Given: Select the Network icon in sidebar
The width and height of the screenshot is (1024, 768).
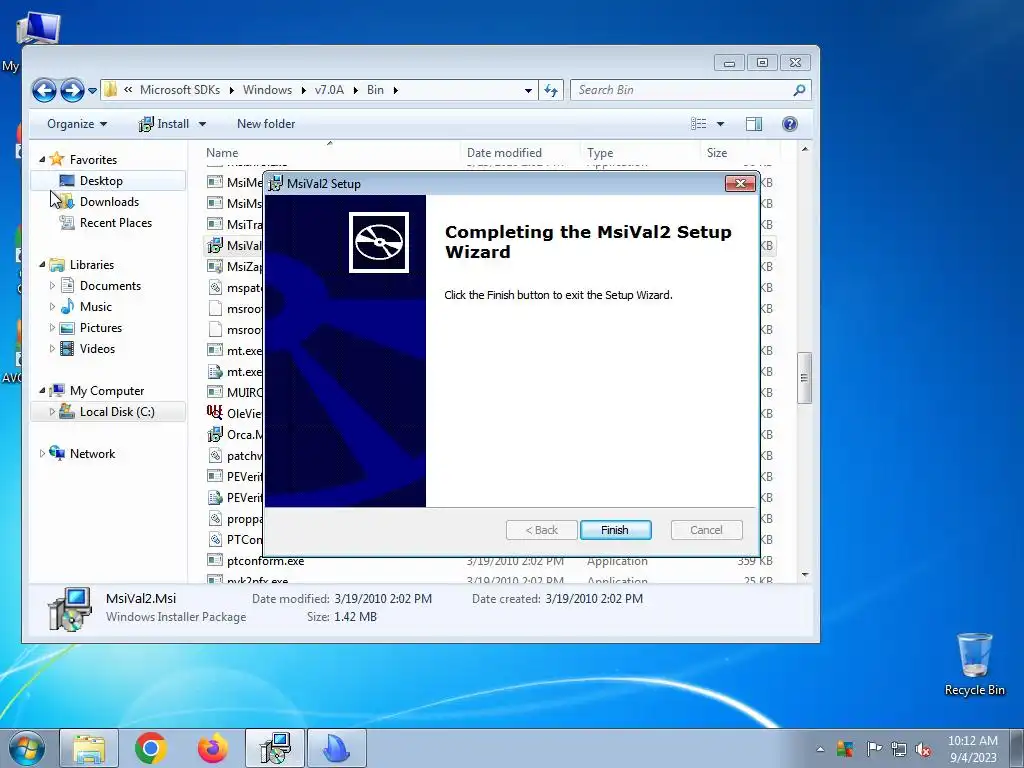Looking at the screenshot, I should pos(57,453).
